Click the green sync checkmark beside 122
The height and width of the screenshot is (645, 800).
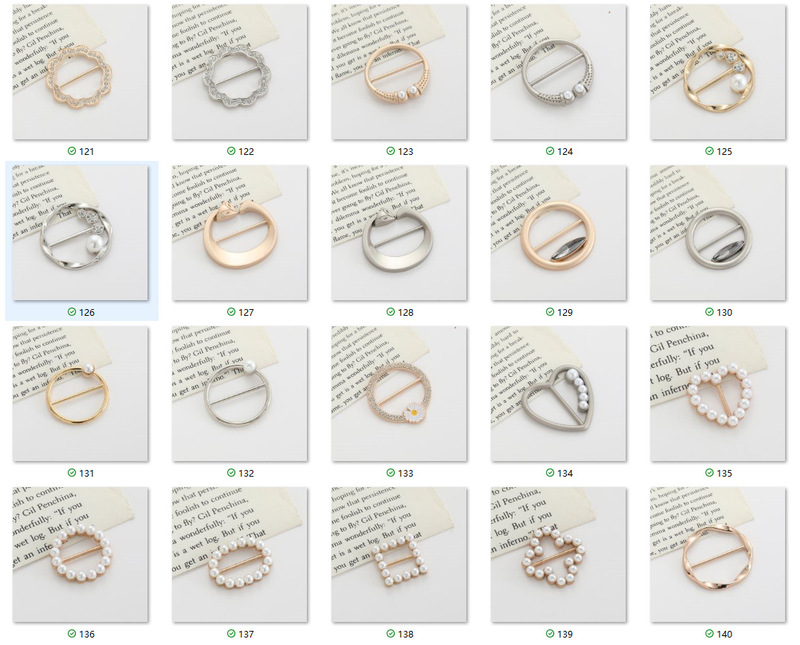click(231, 151)
